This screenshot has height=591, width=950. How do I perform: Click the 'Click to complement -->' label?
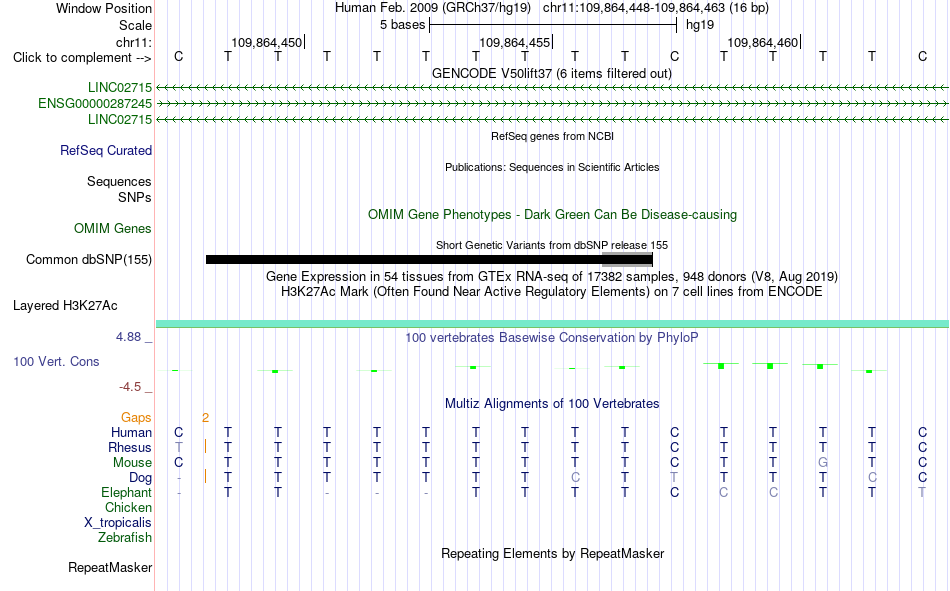(82, 58)
